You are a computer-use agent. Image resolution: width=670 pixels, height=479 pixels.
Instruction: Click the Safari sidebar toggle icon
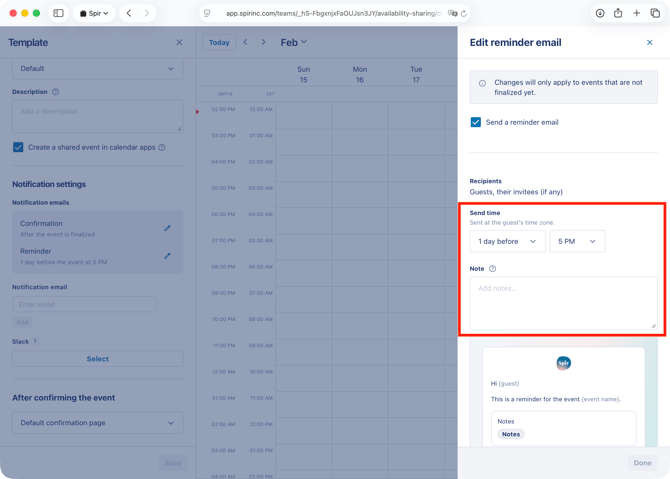pos(58,13)
